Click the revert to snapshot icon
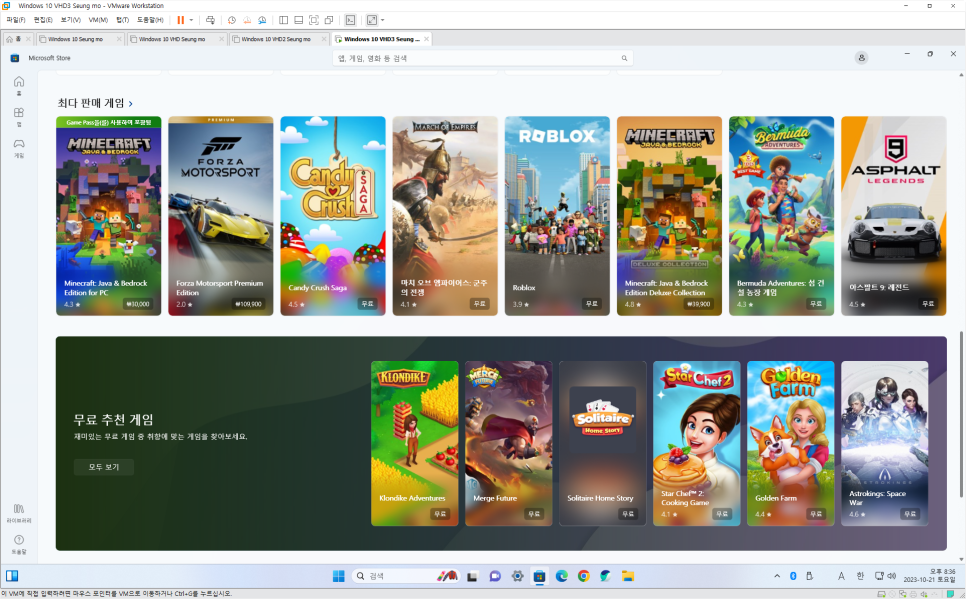The width and height of the screenshot is (966, 599). point(247,20)
